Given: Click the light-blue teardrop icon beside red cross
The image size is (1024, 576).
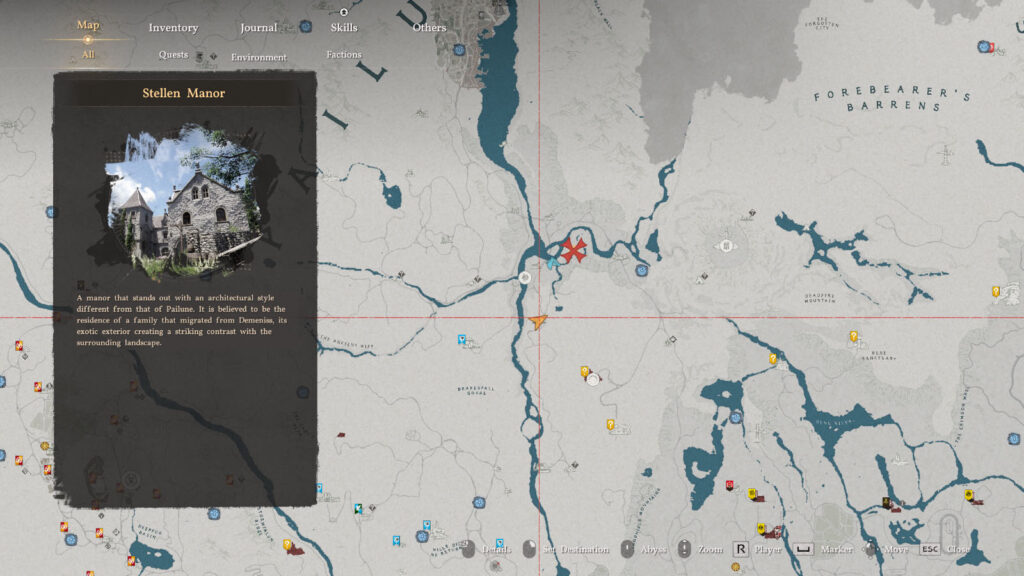Looking at the screenshot, I should [553, 264].
